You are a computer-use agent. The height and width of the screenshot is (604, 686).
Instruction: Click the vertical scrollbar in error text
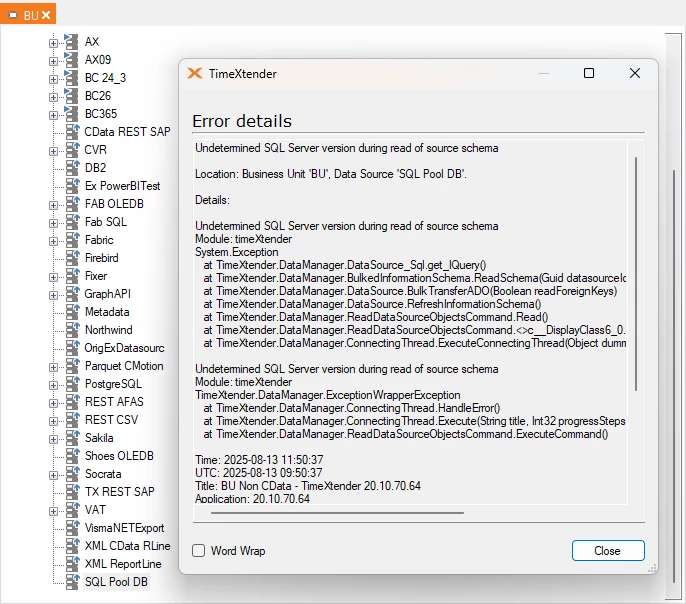click(x=636, y=274)
